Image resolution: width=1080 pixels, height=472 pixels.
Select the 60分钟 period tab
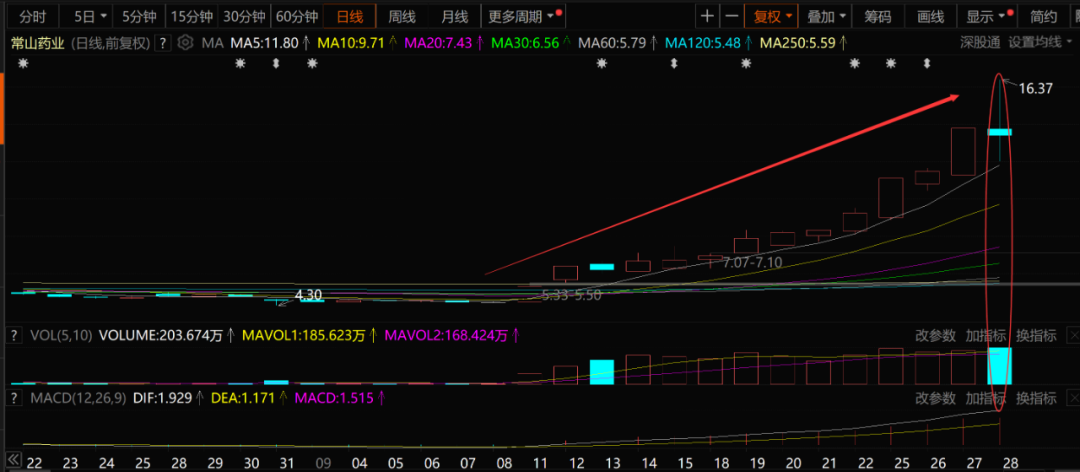pos(297,17)
